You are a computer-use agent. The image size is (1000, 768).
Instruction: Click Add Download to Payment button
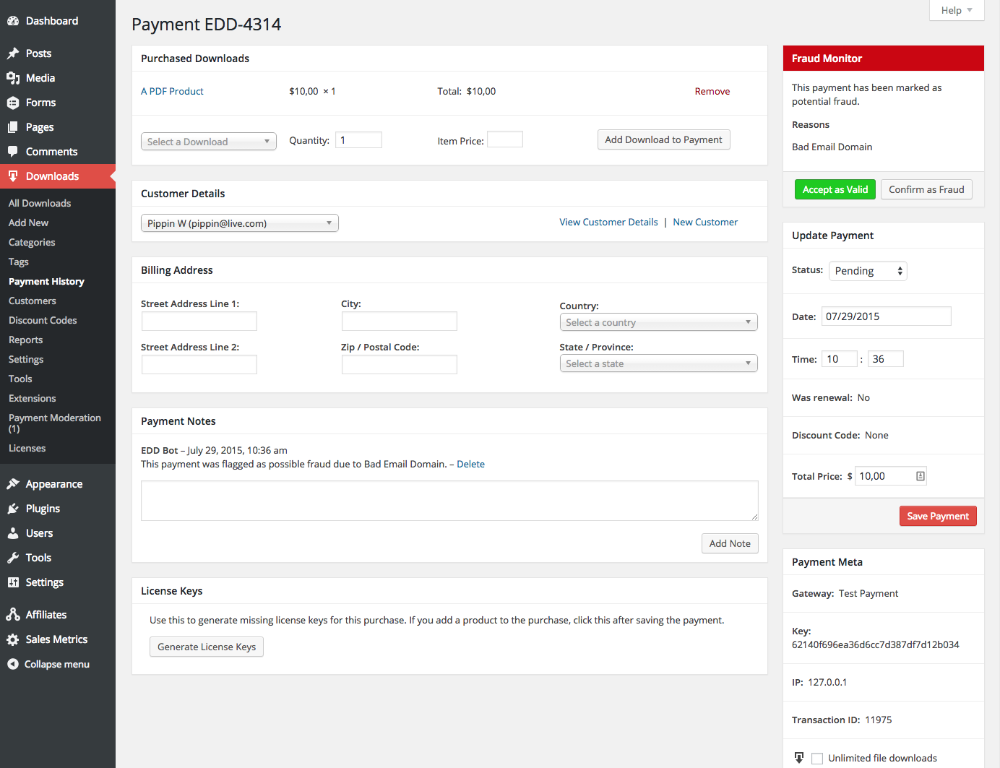coord(663,140)
